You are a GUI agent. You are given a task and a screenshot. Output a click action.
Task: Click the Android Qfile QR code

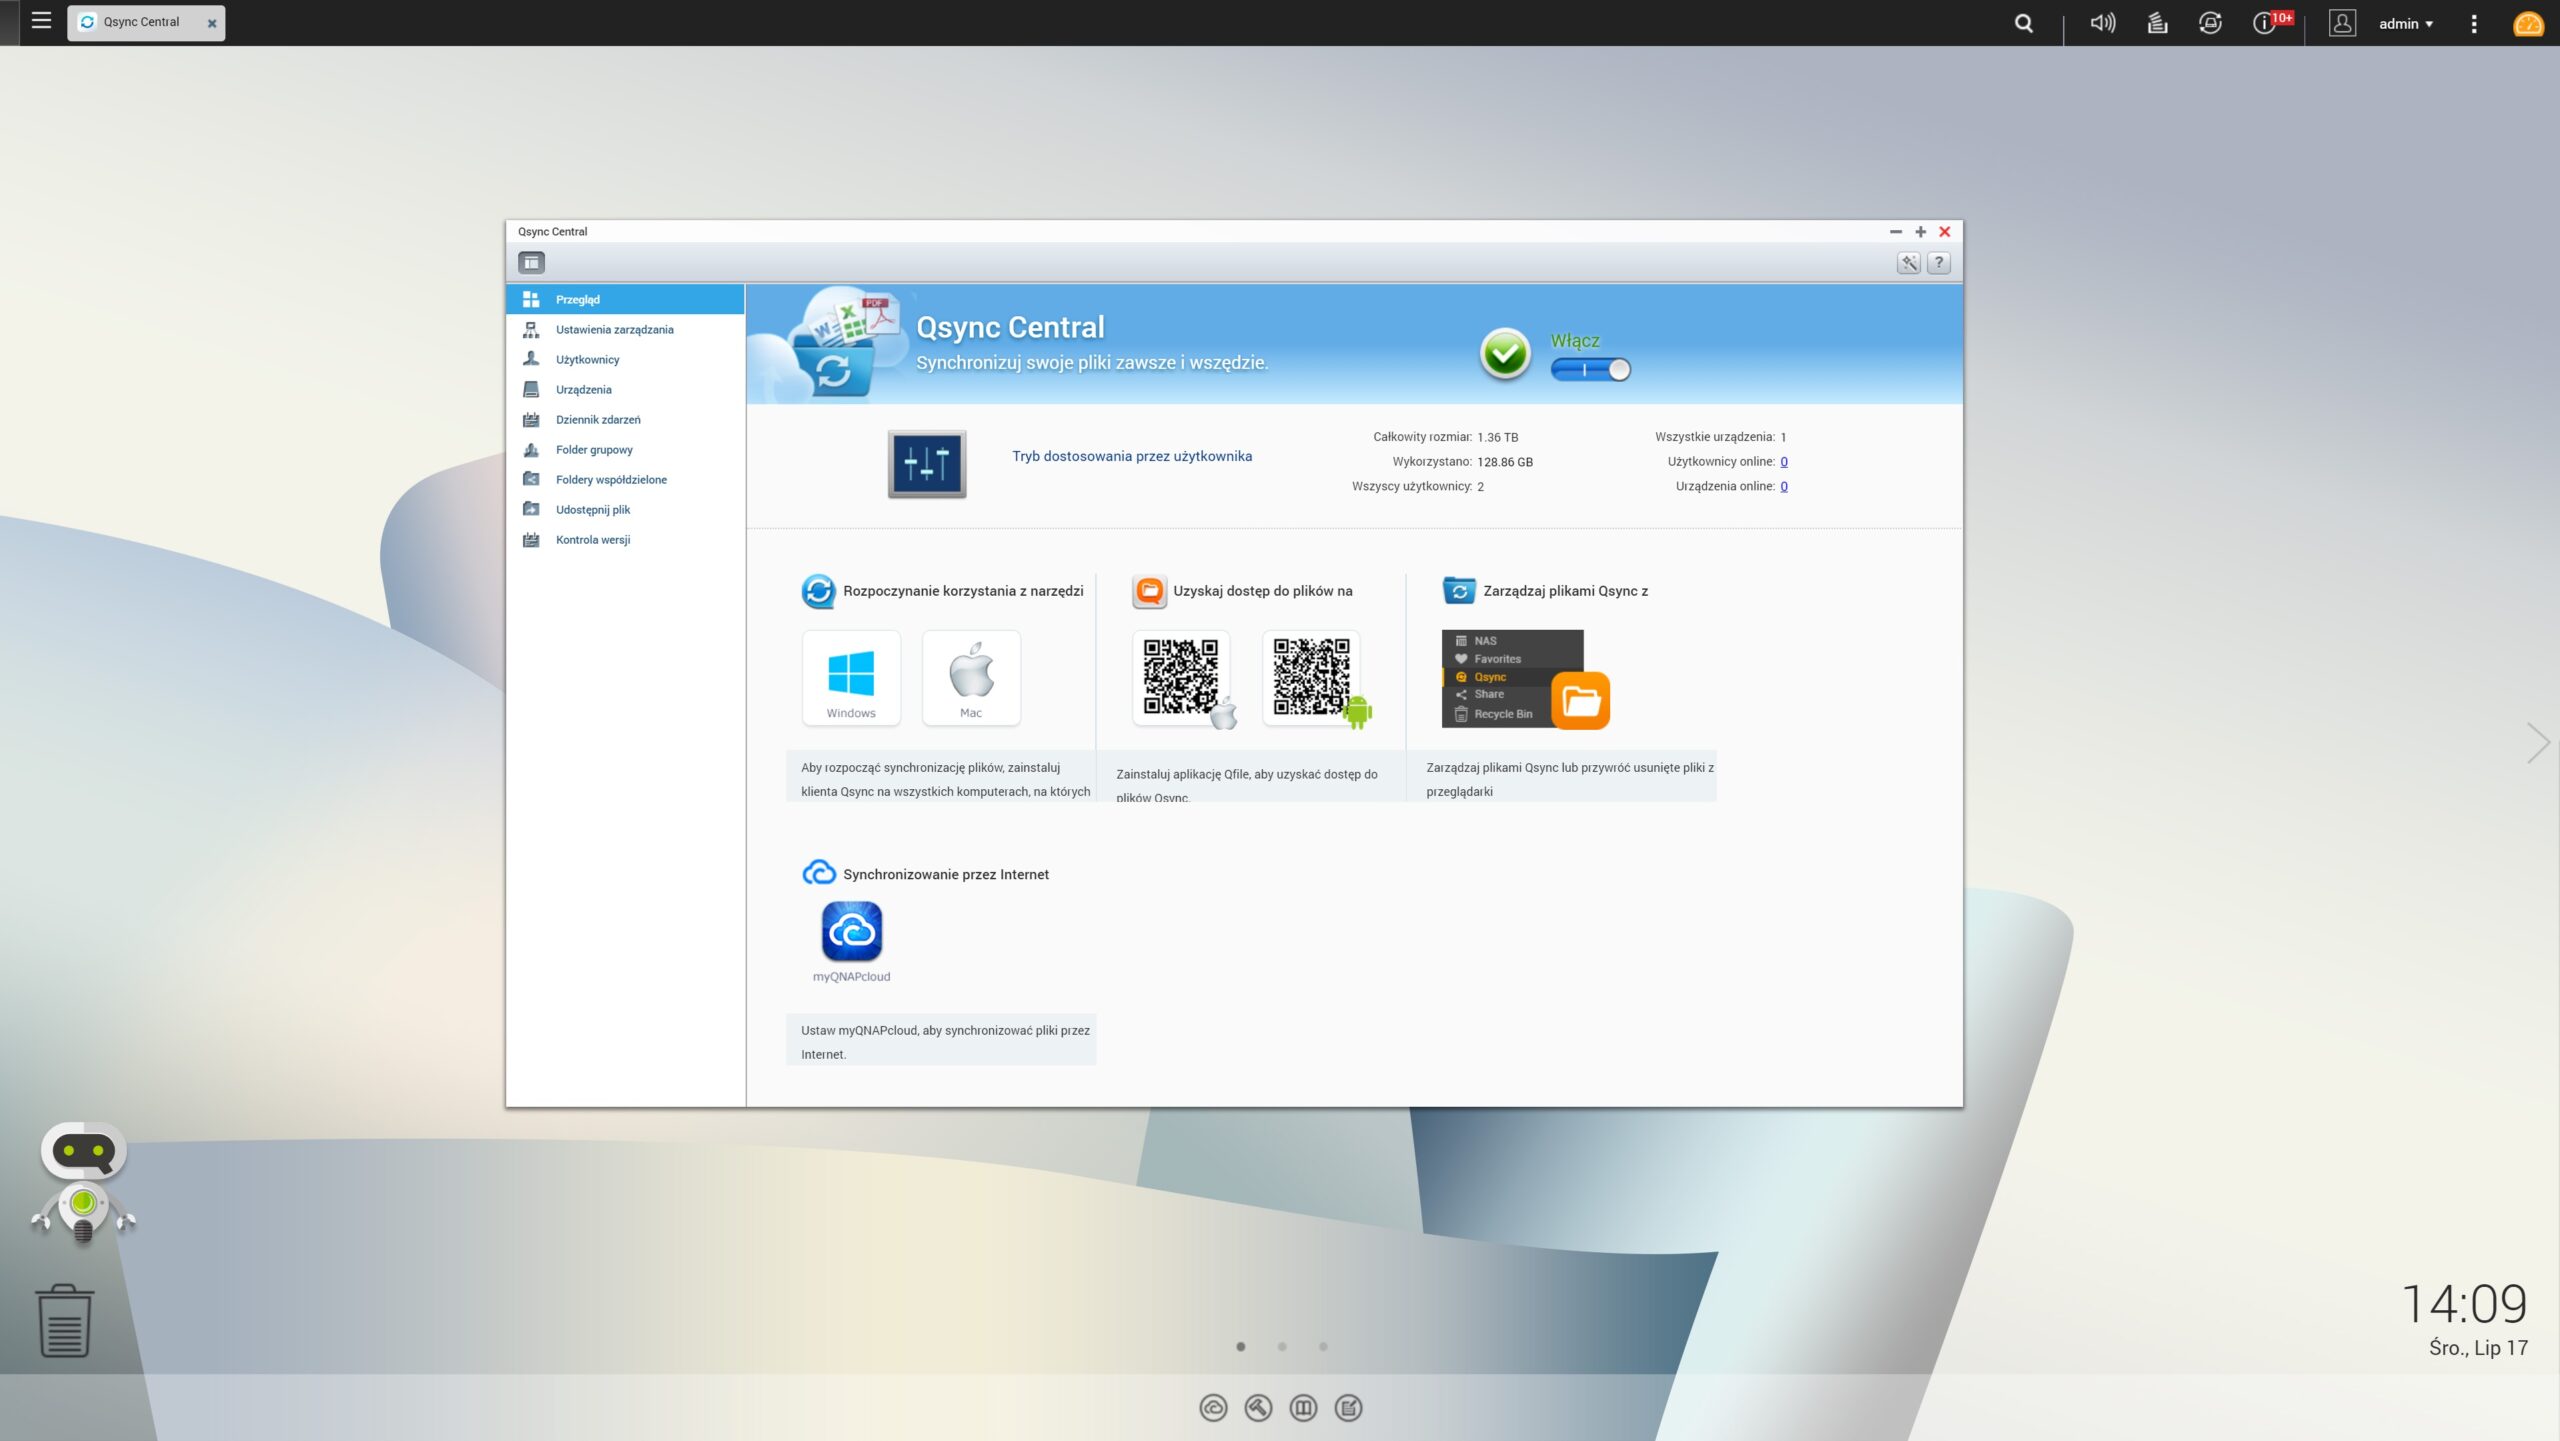1313,678
